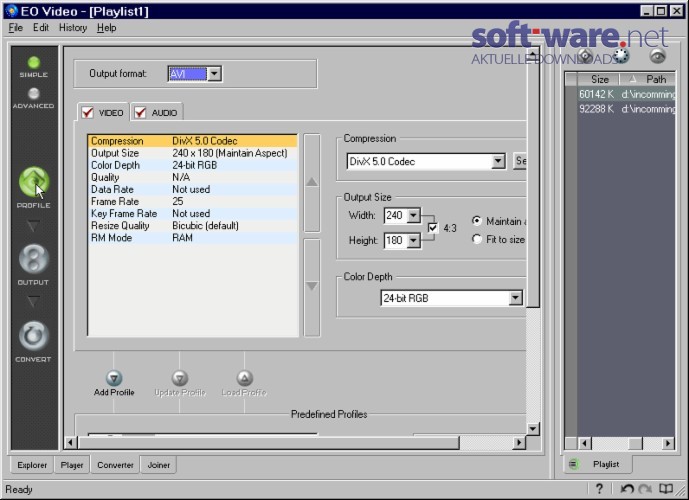Open the Profile step icon
Image resolution: width=689 pixels, height=500 pixels.
(34, 182)
